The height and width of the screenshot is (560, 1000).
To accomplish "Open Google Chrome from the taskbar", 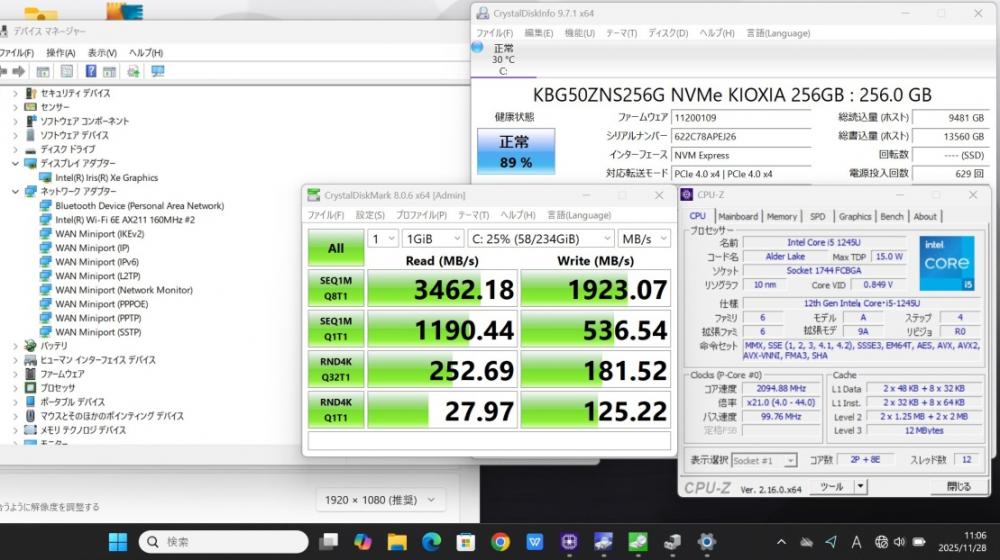I will [x=501, y=542].
